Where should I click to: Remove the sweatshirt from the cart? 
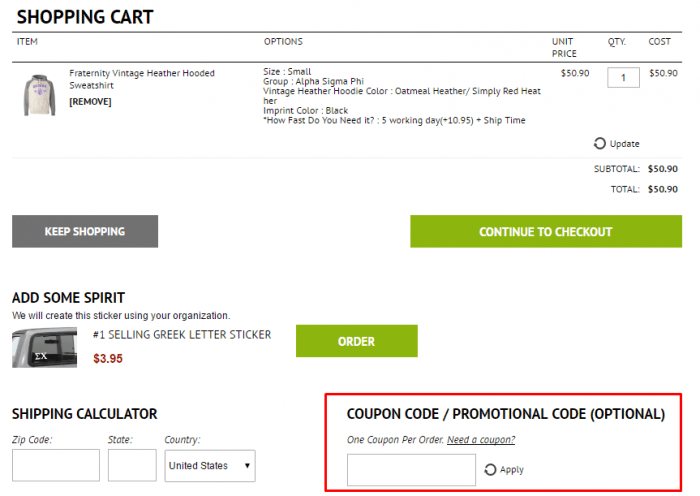(x=90, y=101)
